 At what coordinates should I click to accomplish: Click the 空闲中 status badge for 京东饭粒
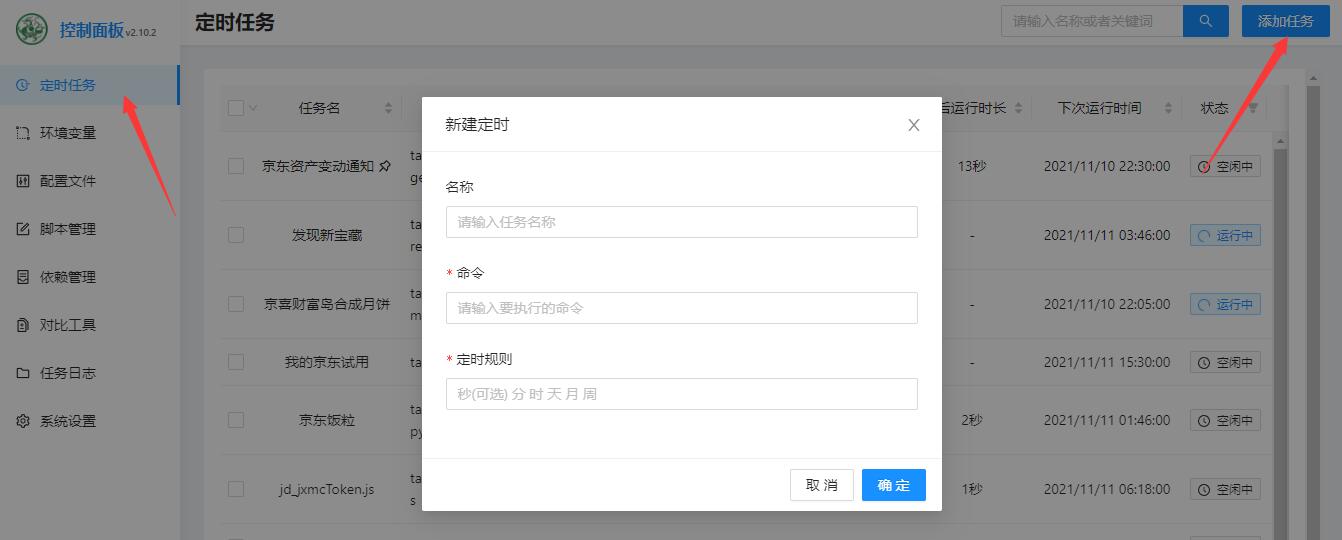(1225, 421)
